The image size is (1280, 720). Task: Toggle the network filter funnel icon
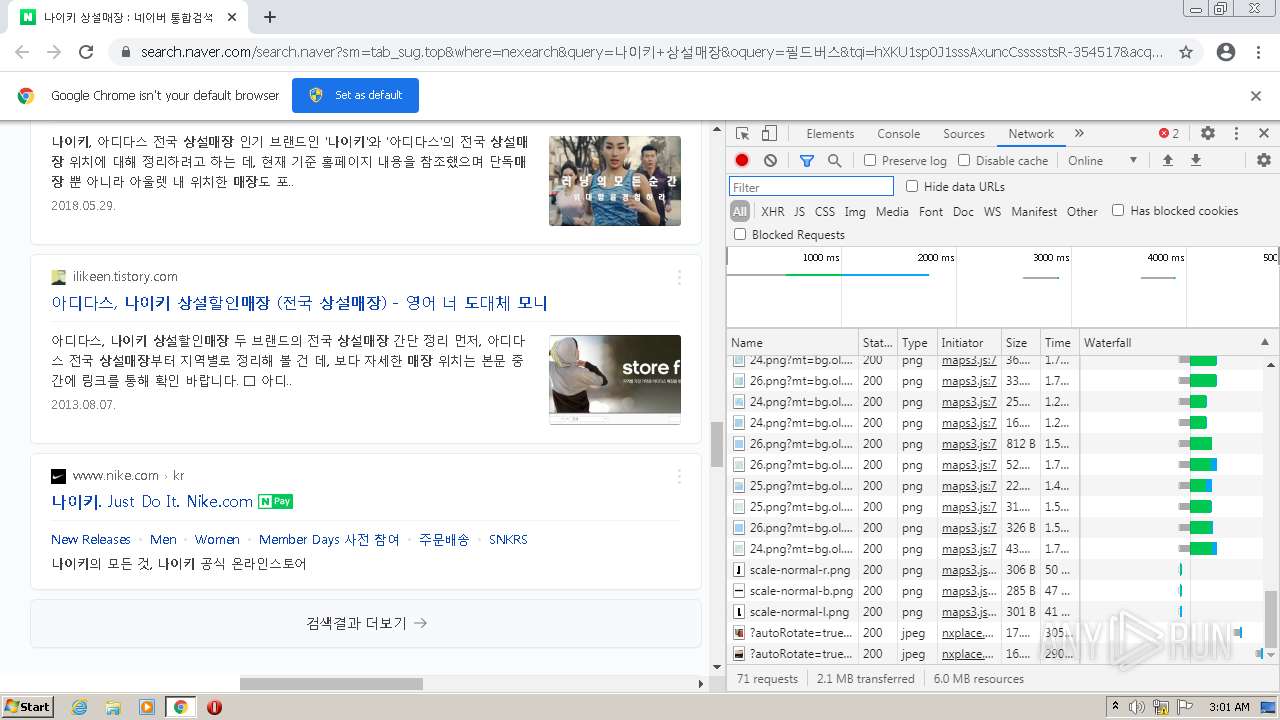point(807,160)
